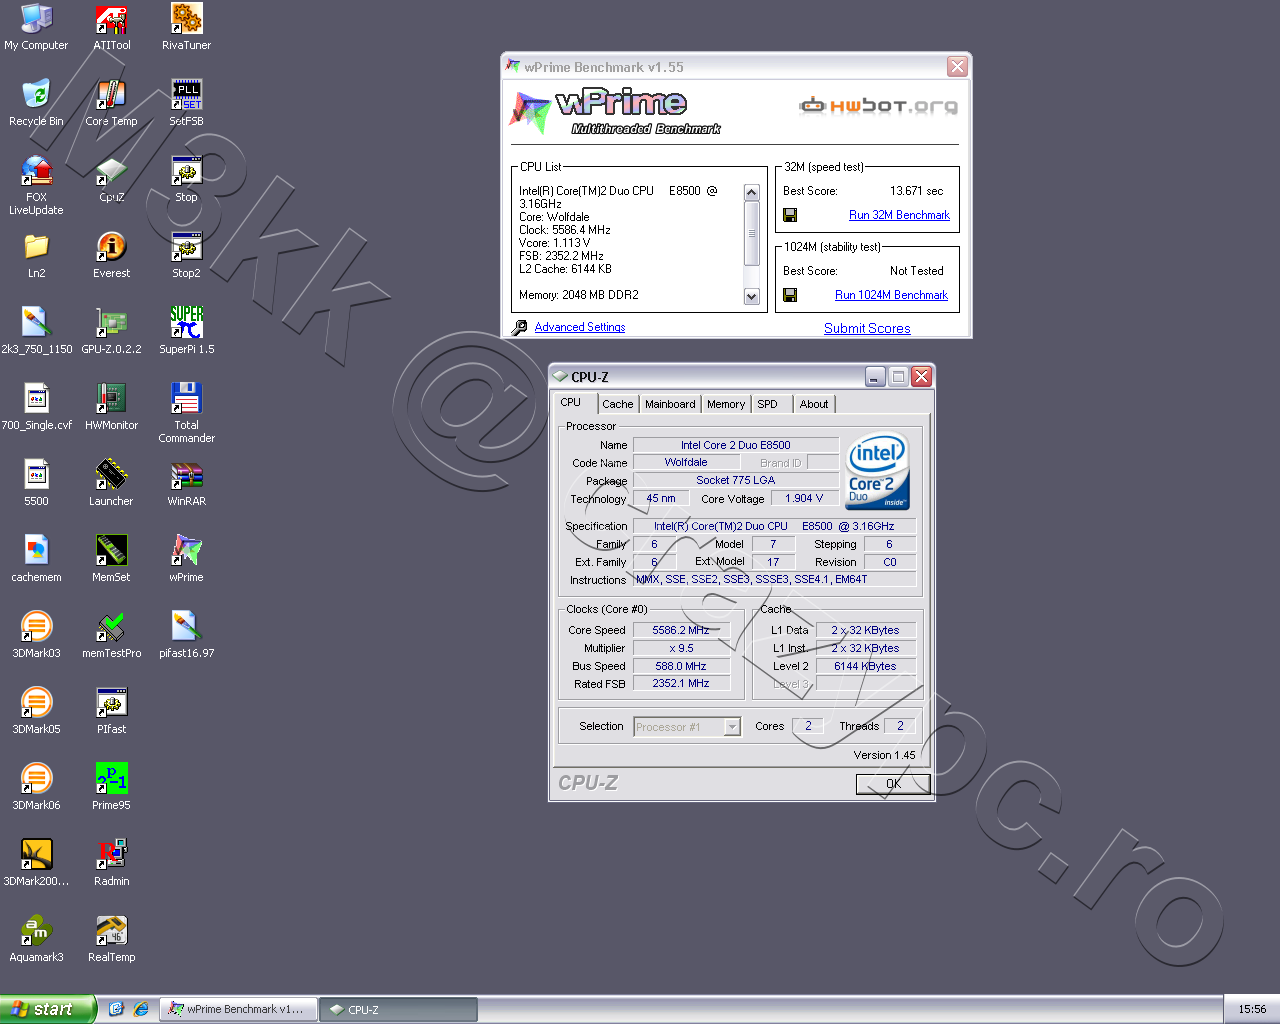Click the Windows start button
Image resolution: width=1280 pixels, height=1024 pixels.
pos(47,1009)
